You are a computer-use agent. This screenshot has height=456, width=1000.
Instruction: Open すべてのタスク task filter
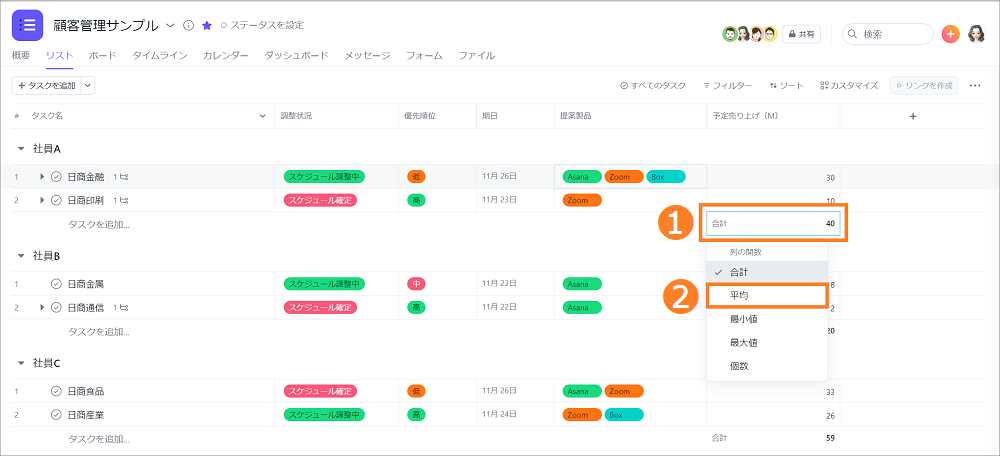(653, 85)
